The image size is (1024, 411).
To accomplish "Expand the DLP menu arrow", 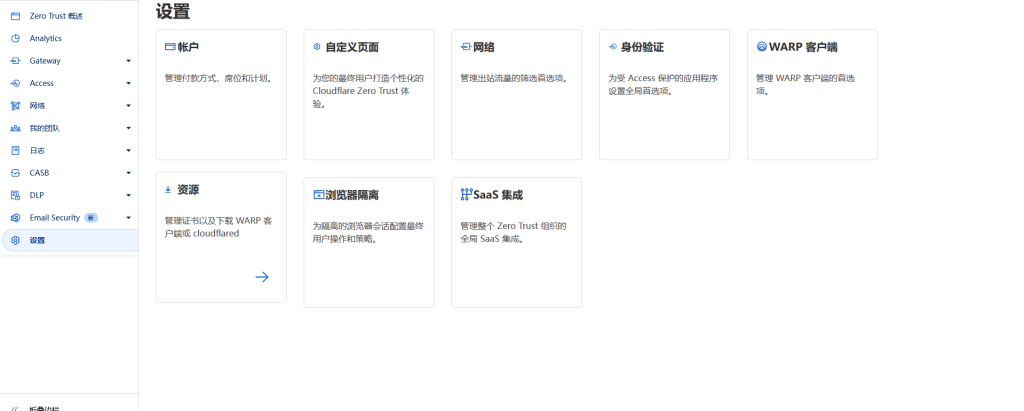I will pyautogui.click(x=129, y=195).
